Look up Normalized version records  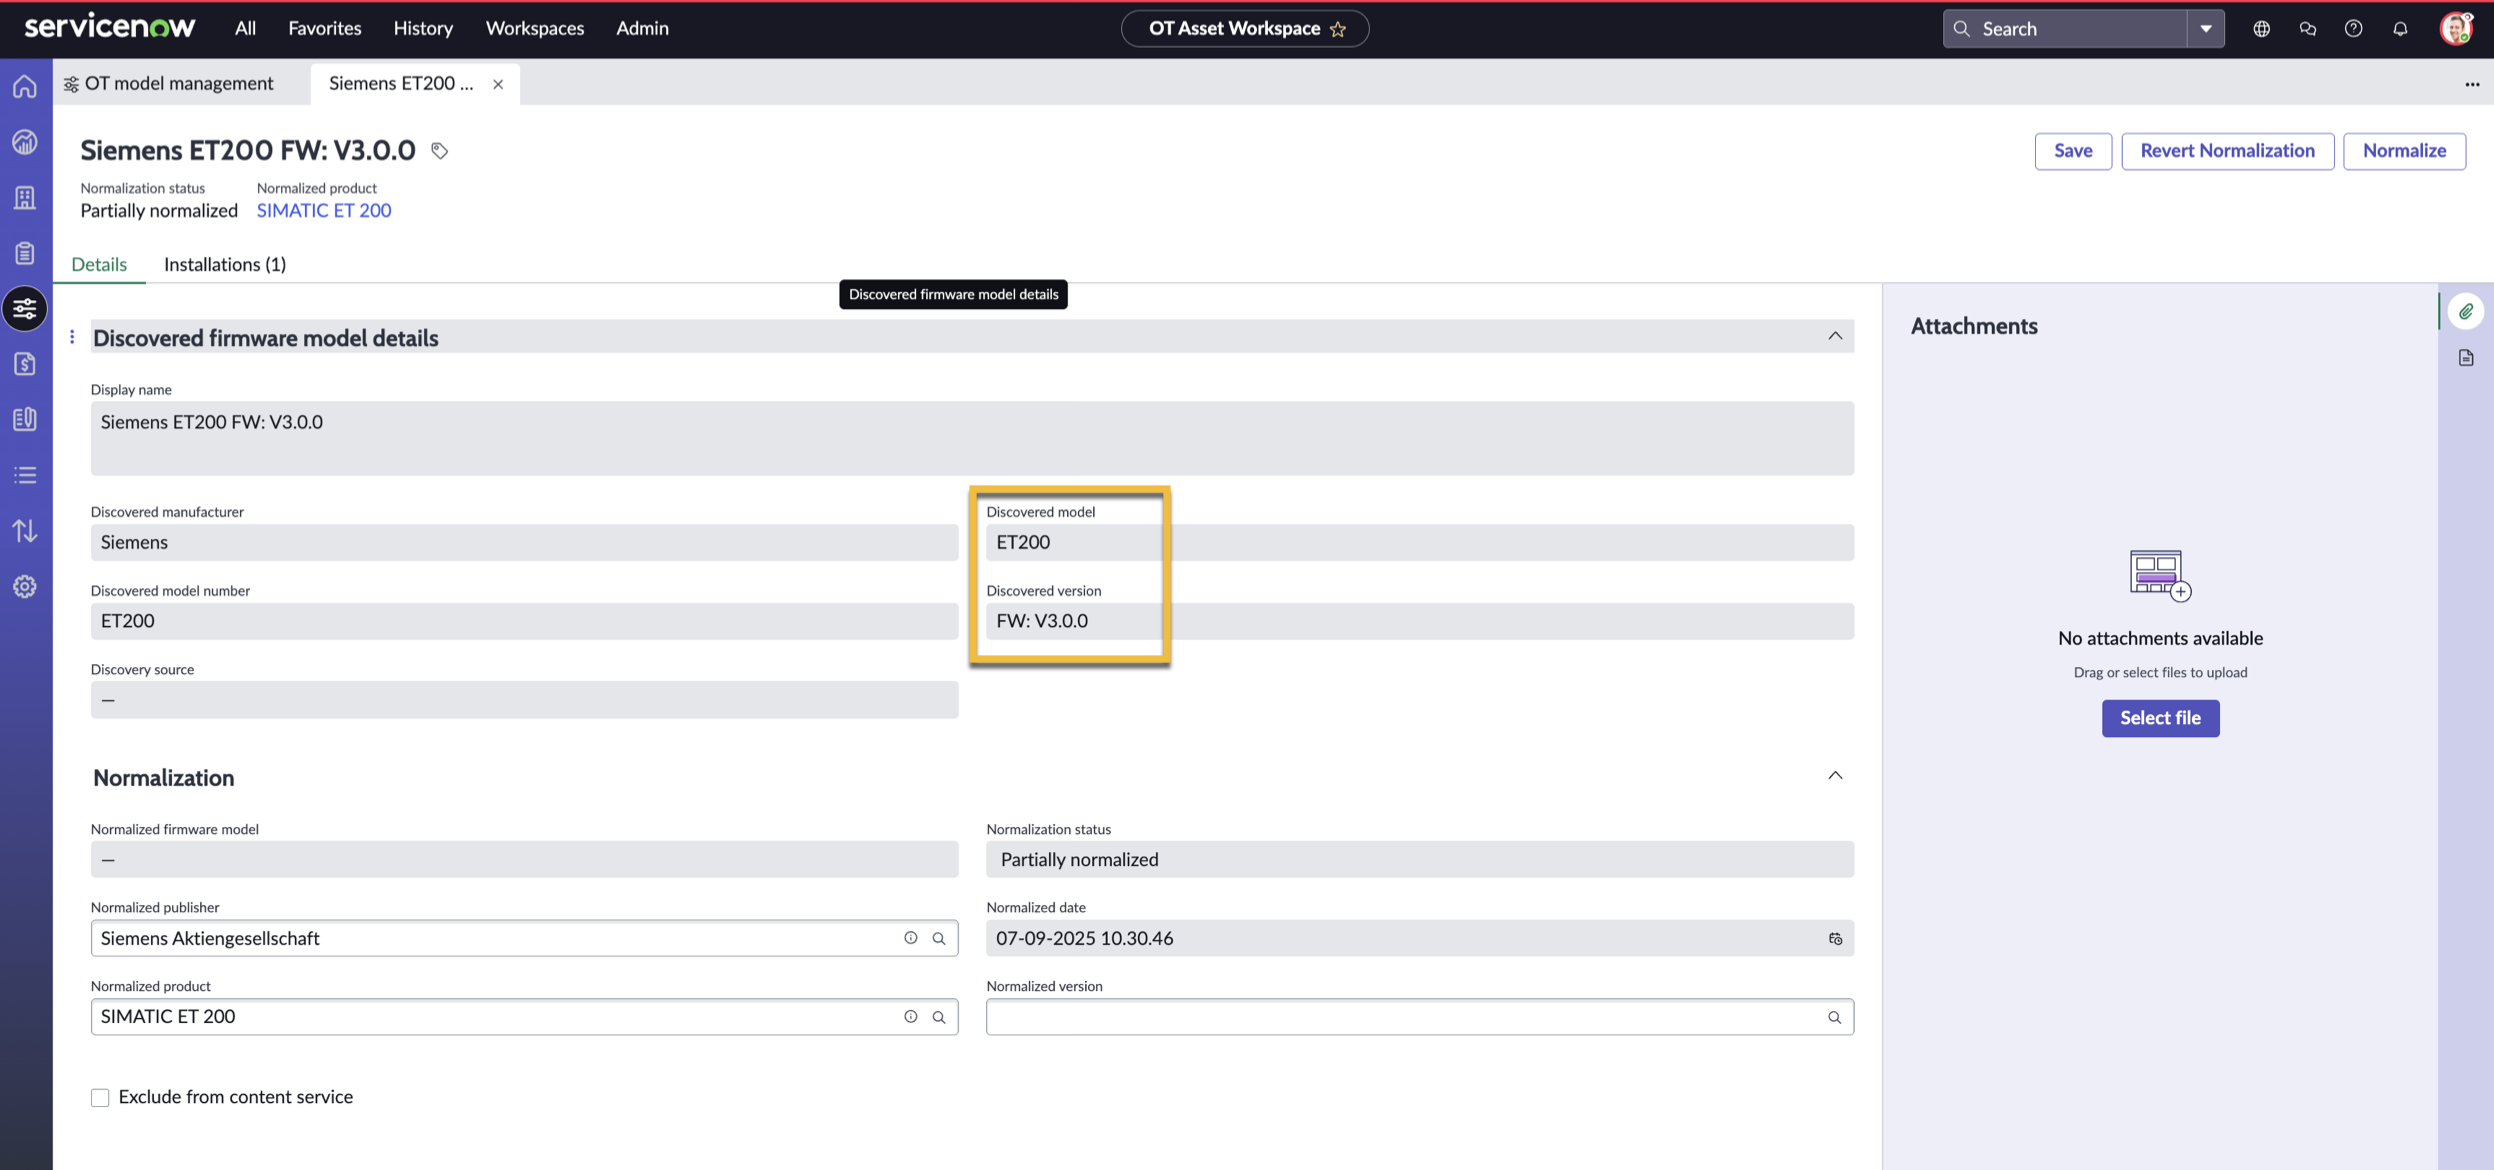pyautogui.click(x=1834, y=1017)
